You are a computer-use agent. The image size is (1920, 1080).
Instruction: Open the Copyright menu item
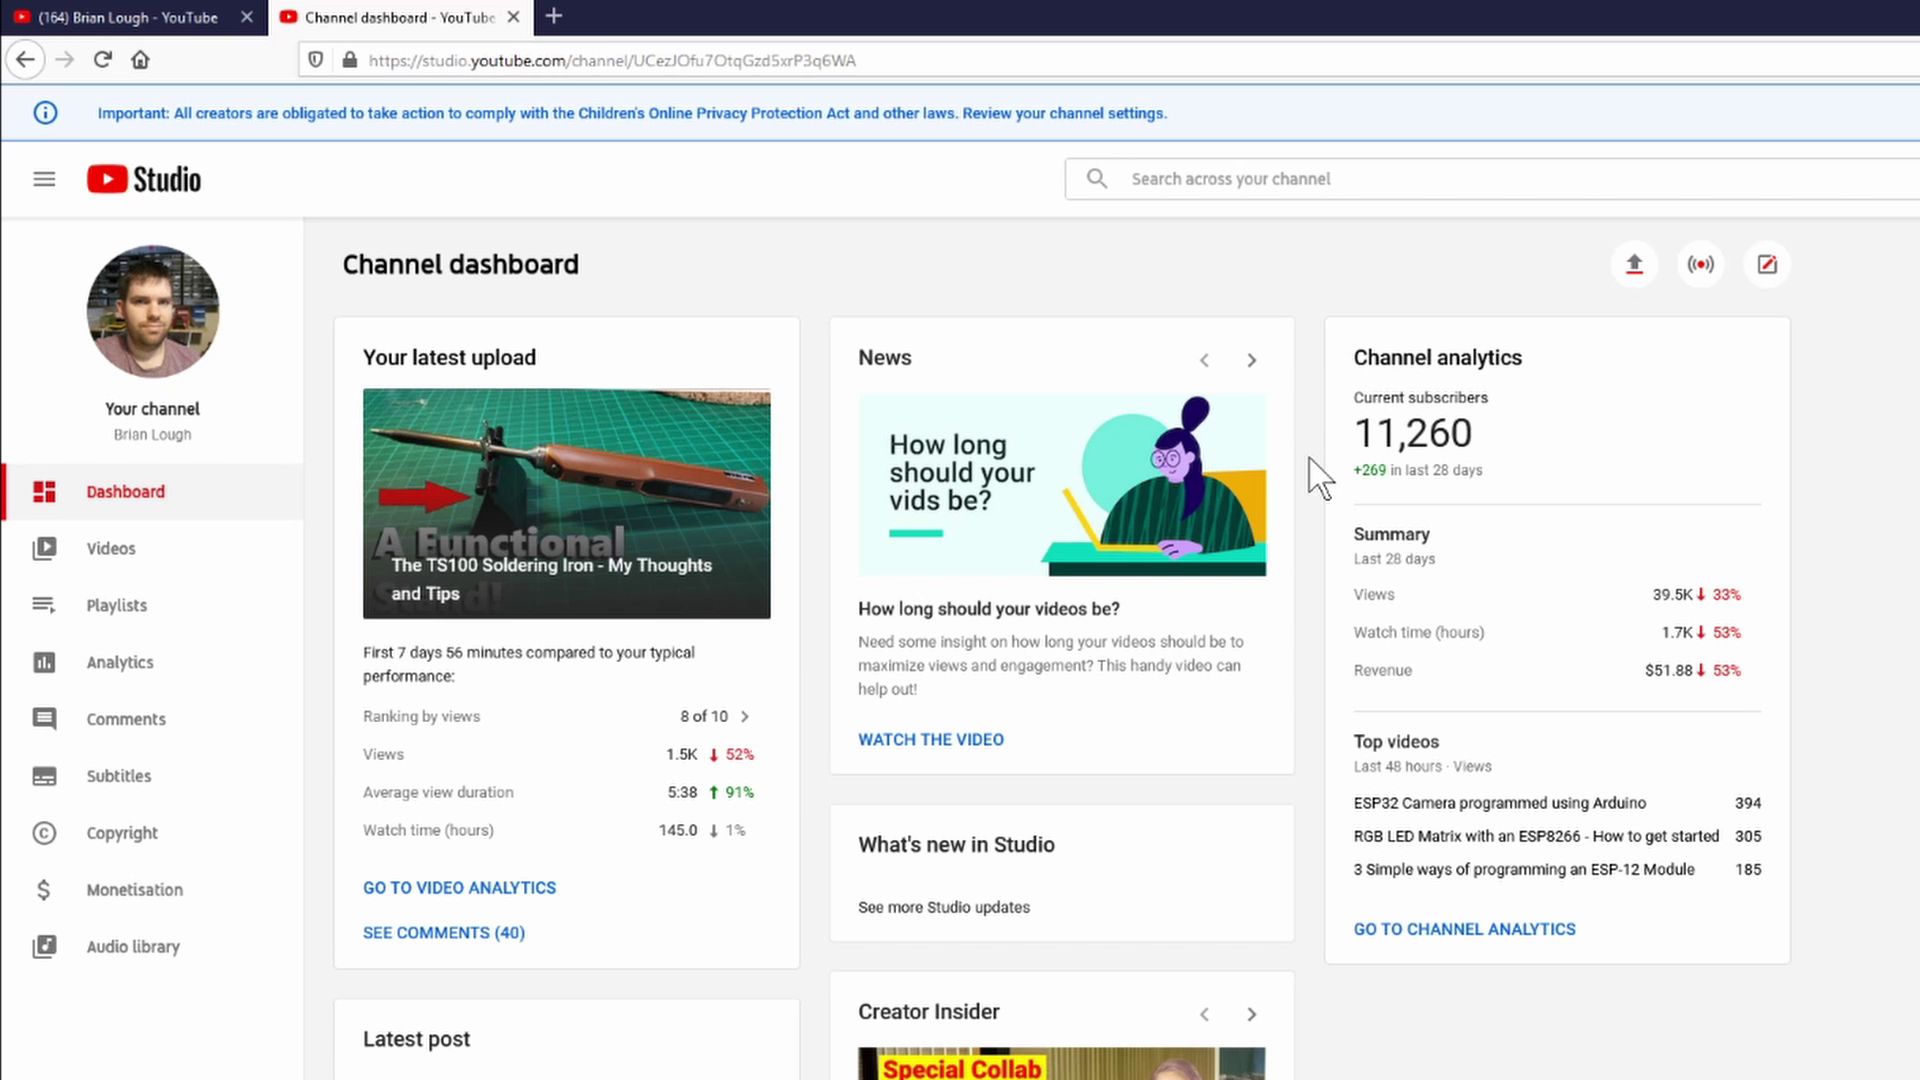152,833
